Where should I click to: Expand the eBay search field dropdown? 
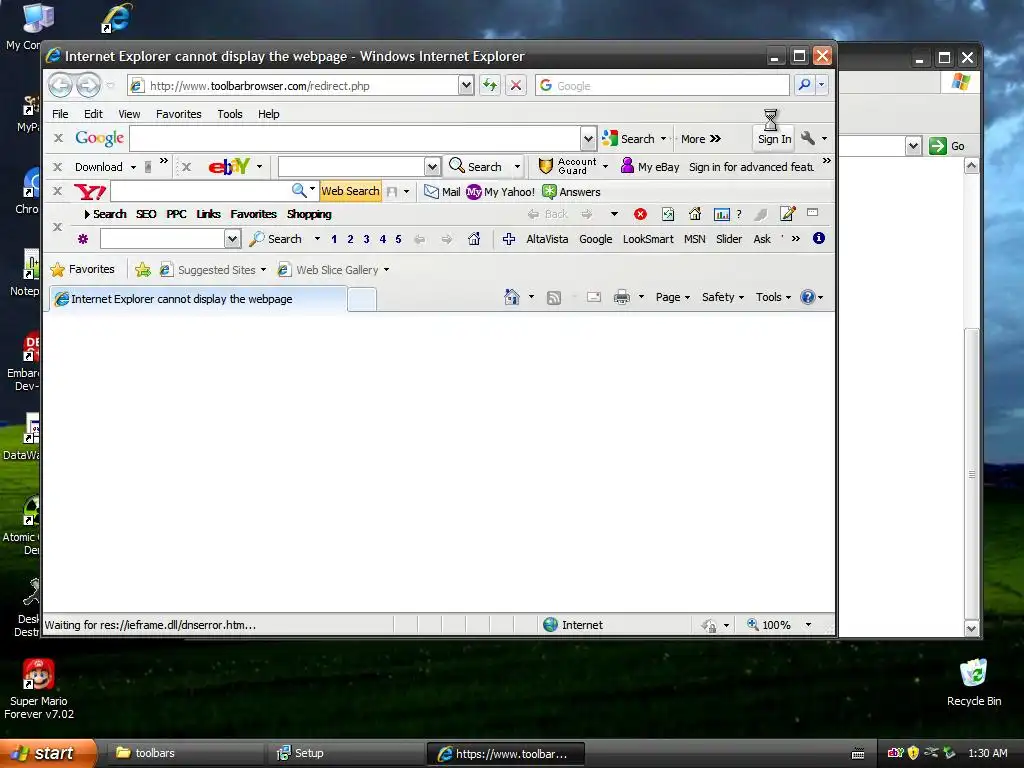coord(432,167)
